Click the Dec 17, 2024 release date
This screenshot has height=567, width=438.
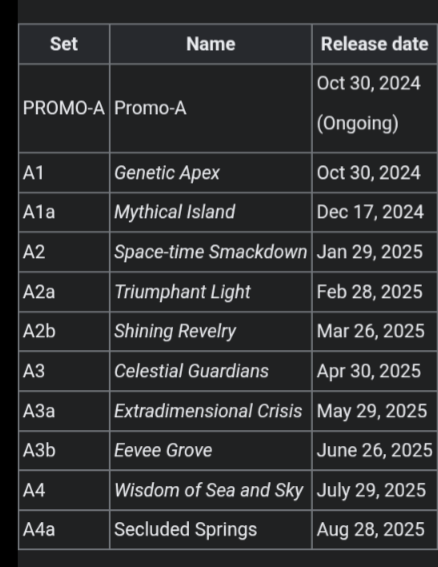370,212
